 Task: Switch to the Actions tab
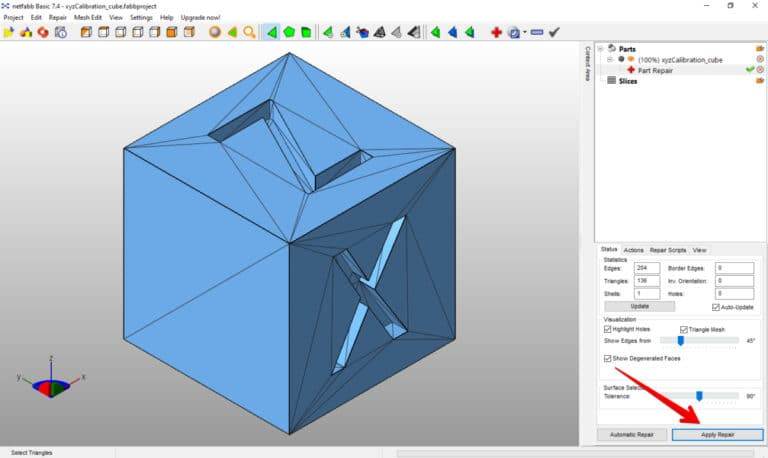tap(633, 250)
